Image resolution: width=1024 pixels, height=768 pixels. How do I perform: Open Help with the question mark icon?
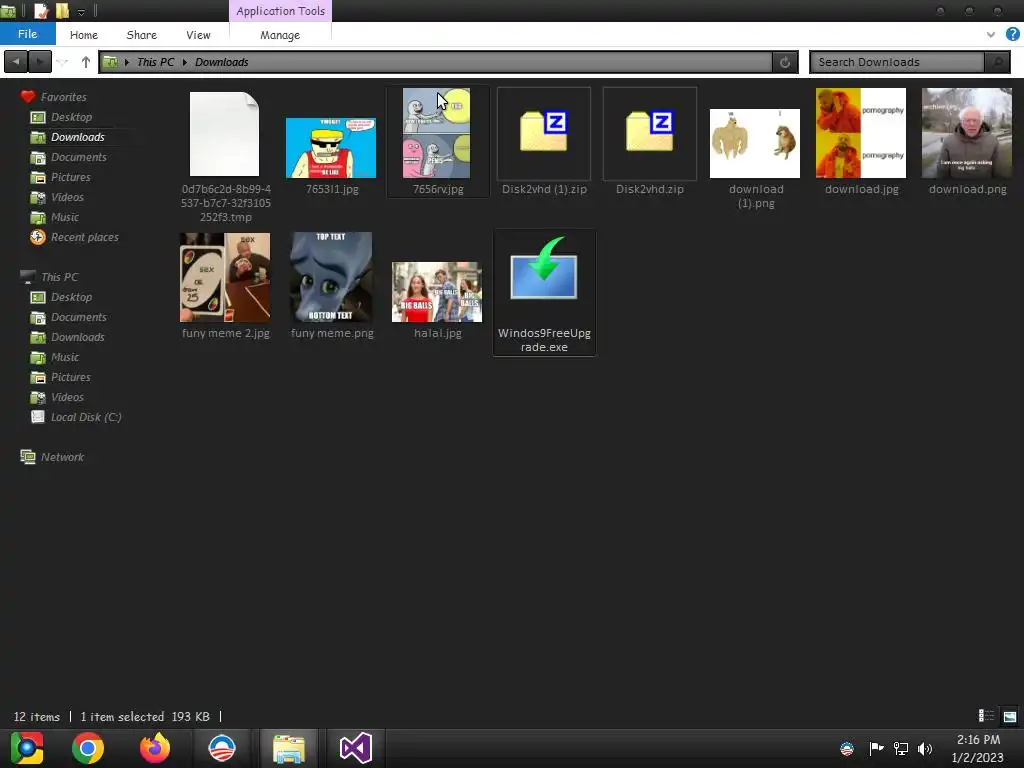point(1013,34)
